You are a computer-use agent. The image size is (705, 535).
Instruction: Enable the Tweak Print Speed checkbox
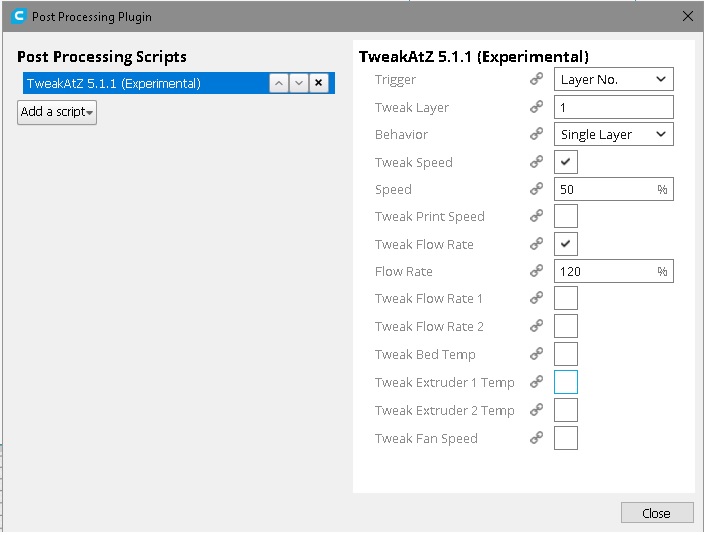[x=566, y=216]
